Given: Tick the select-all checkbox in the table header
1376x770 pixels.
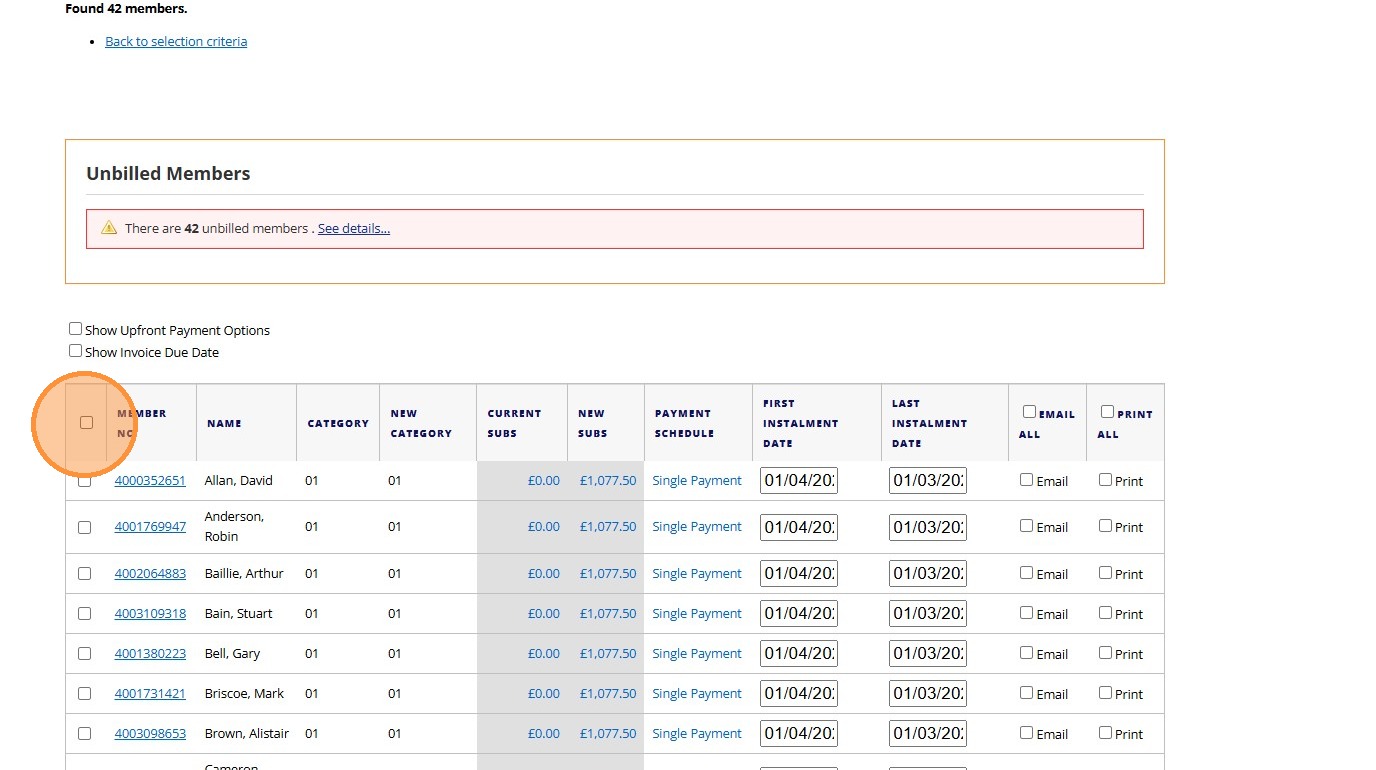Looking at the screenshot, I should [86, 423].
